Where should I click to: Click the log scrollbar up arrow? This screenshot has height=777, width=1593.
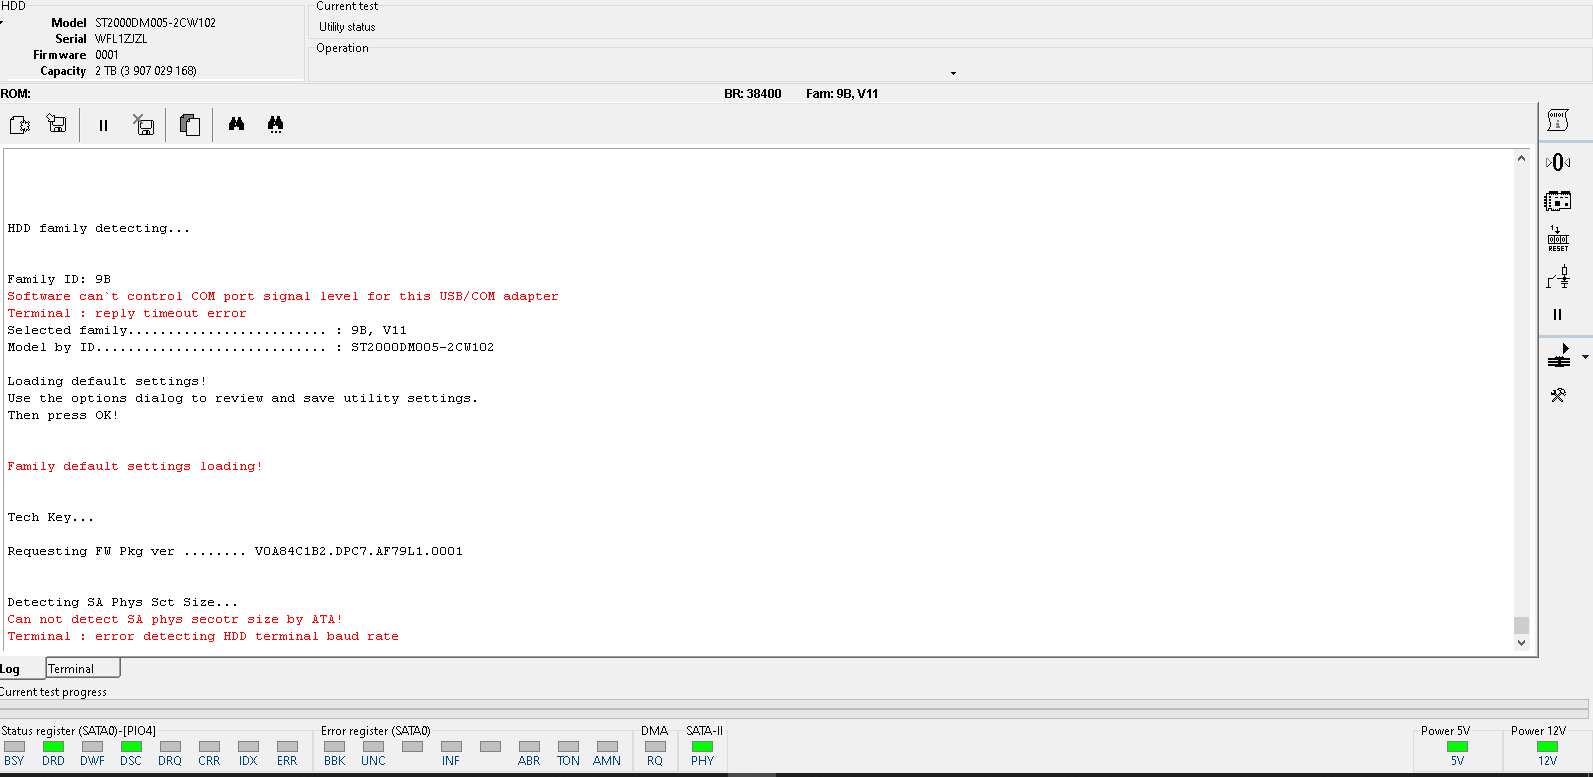pyautogui.click(x=1521, y=158)
